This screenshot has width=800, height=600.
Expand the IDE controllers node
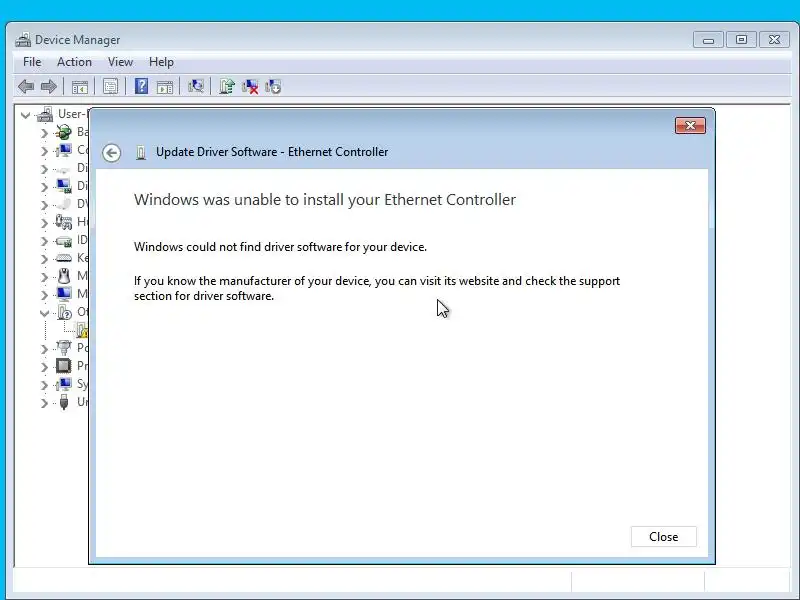click(x=44, y=241)
